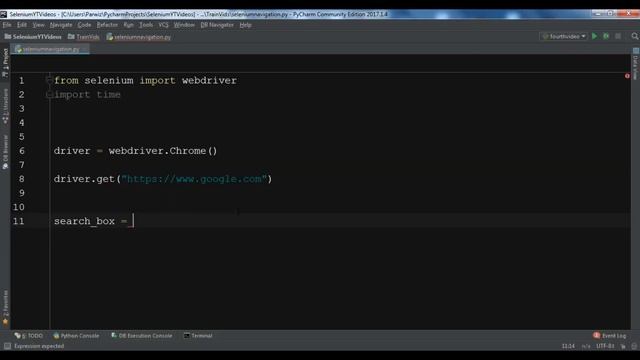Open the Refactor menu
This screenshot has height=360, width=640.
click(107, 25)
